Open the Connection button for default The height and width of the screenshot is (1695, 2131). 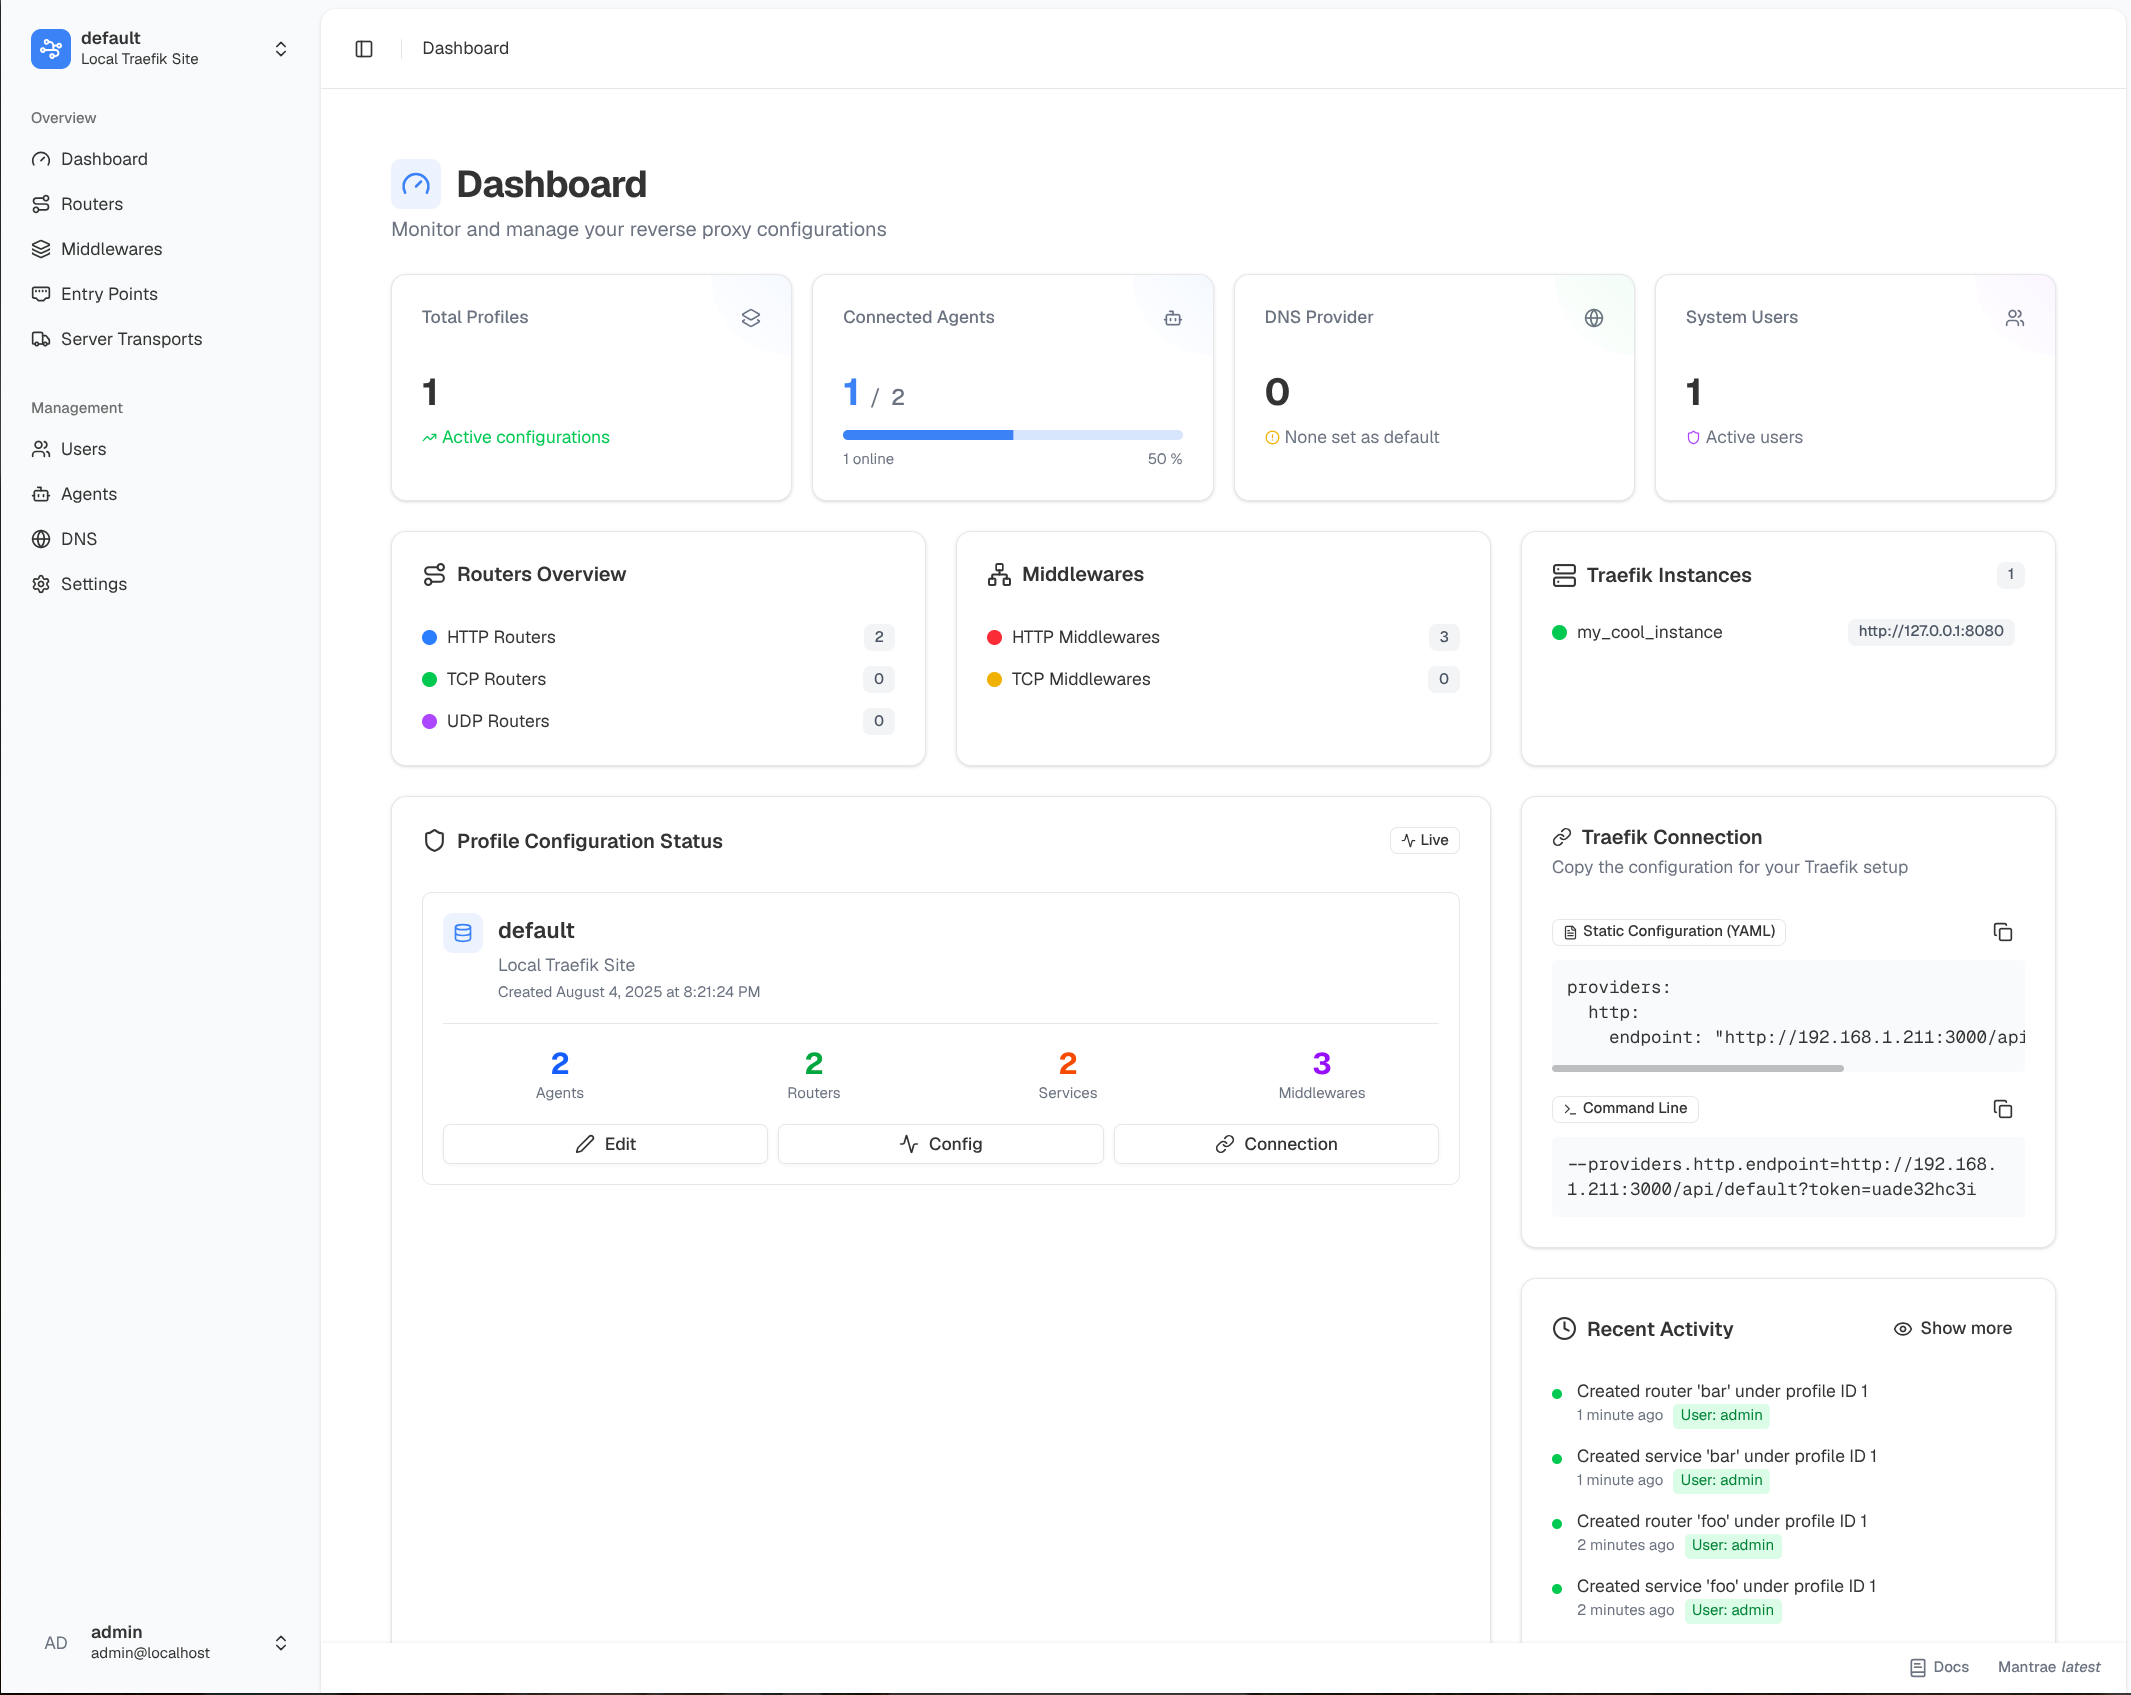point(1276,1144)
